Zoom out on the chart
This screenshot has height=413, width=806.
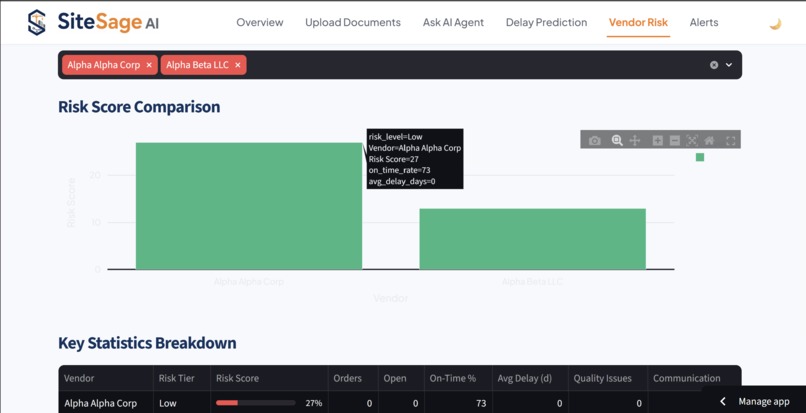coord(675,140)
